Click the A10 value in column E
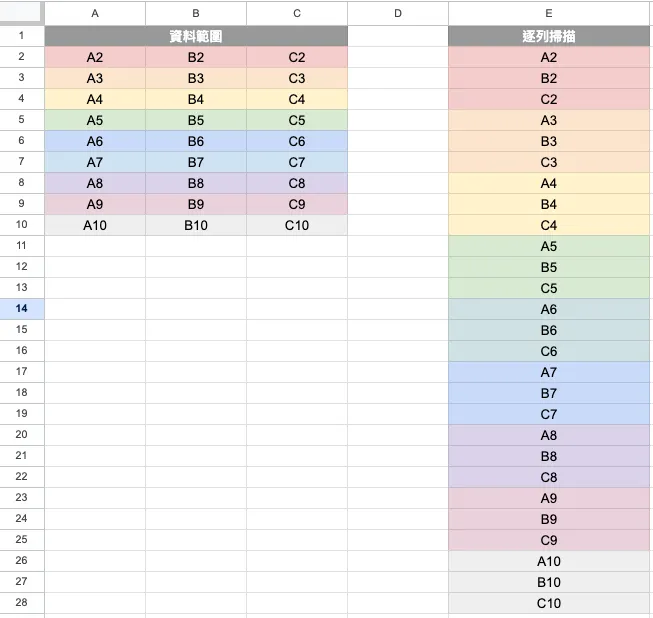Screen dimensions: 653x618 coord(549,561)
